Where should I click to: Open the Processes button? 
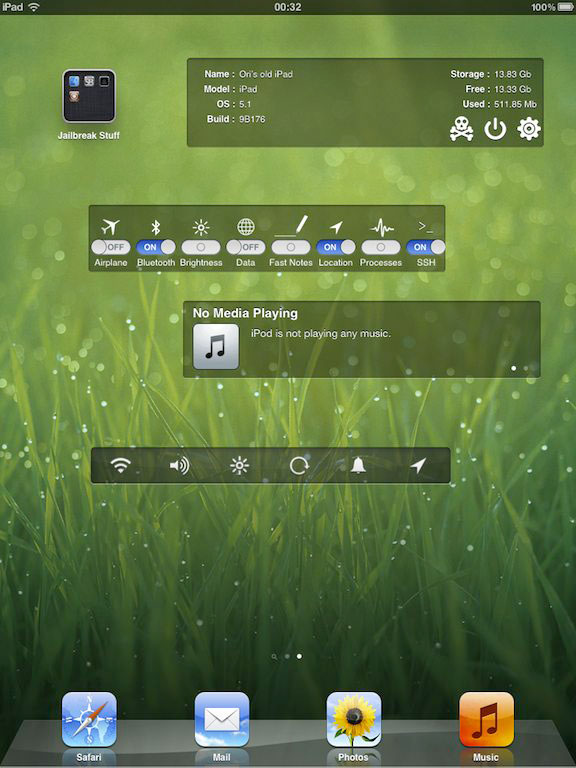click(x=381, y=247)
